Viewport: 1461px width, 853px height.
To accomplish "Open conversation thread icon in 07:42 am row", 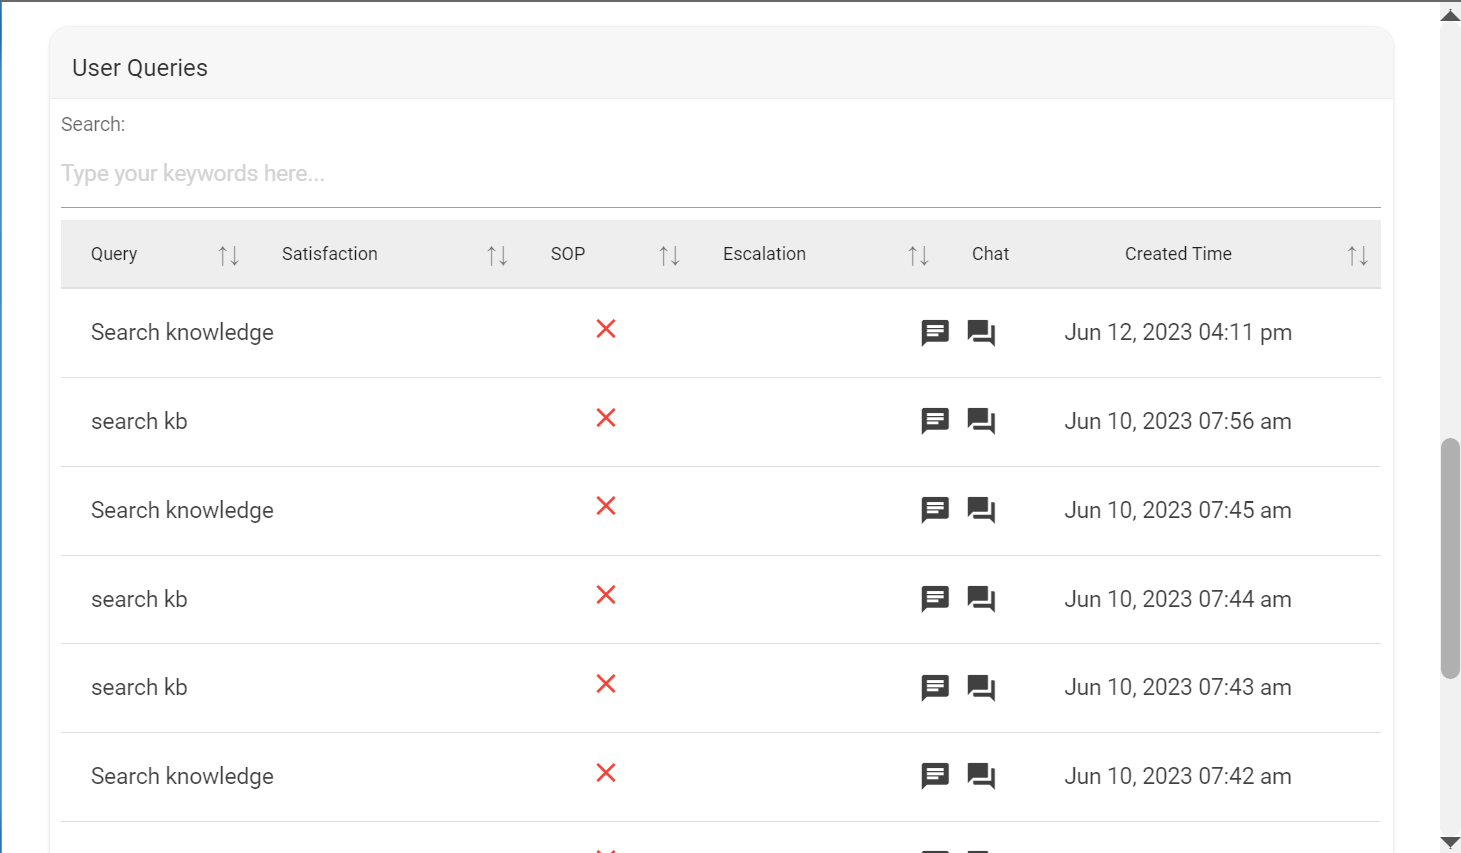I will (981, 776).
